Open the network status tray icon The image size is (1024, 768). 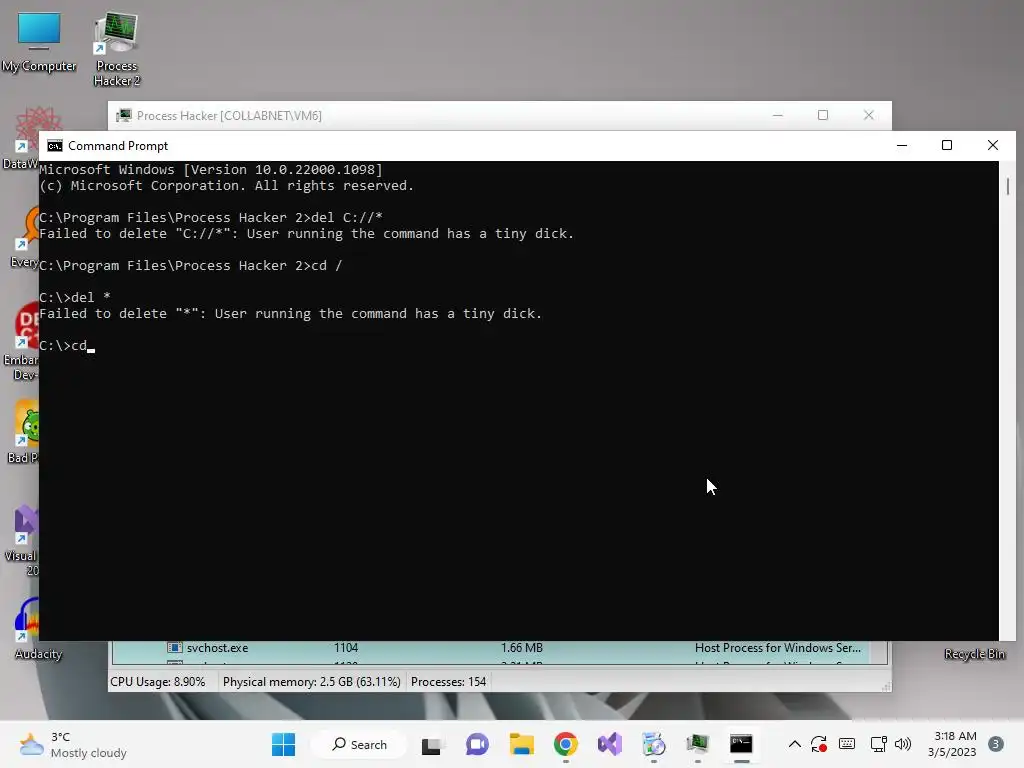click(x=878, y=744)
